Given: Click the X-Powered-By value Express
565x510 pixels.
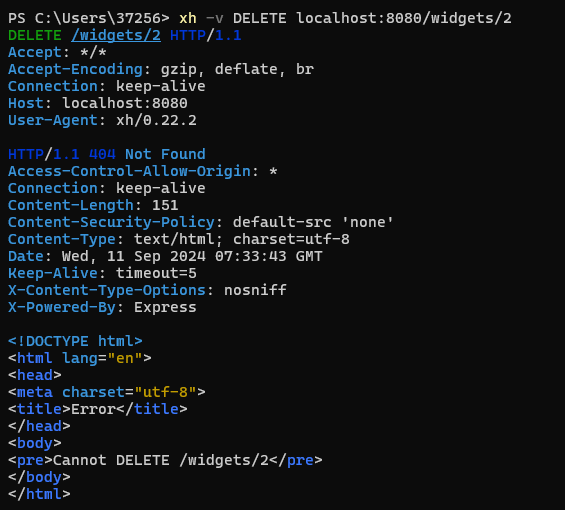Looking at the screenshot, I should coord(165,307).
